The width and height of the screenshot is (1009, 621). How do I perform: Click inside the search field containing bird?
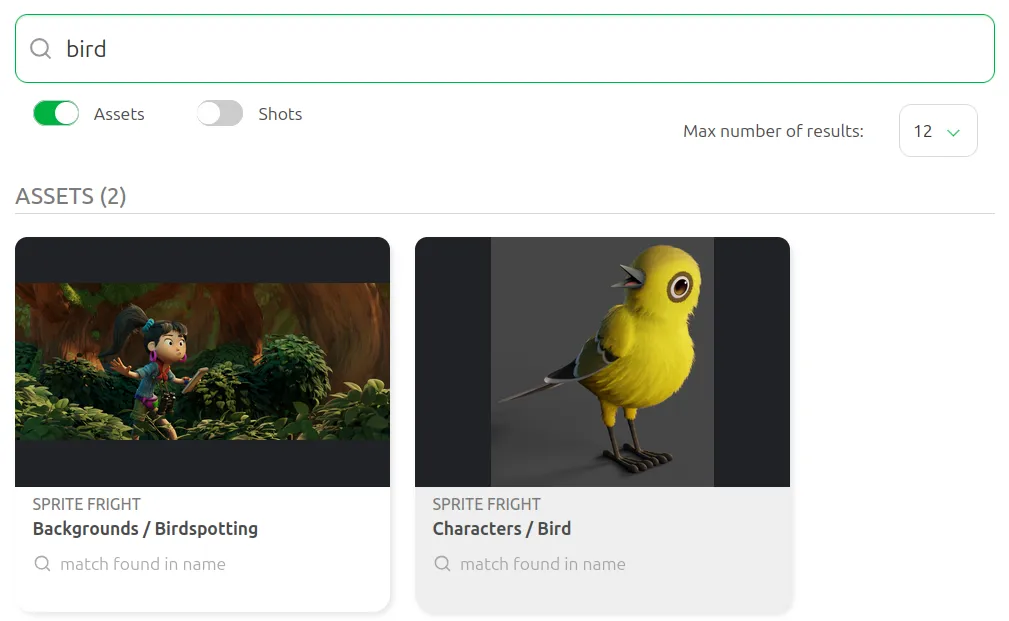click(504, 49)
